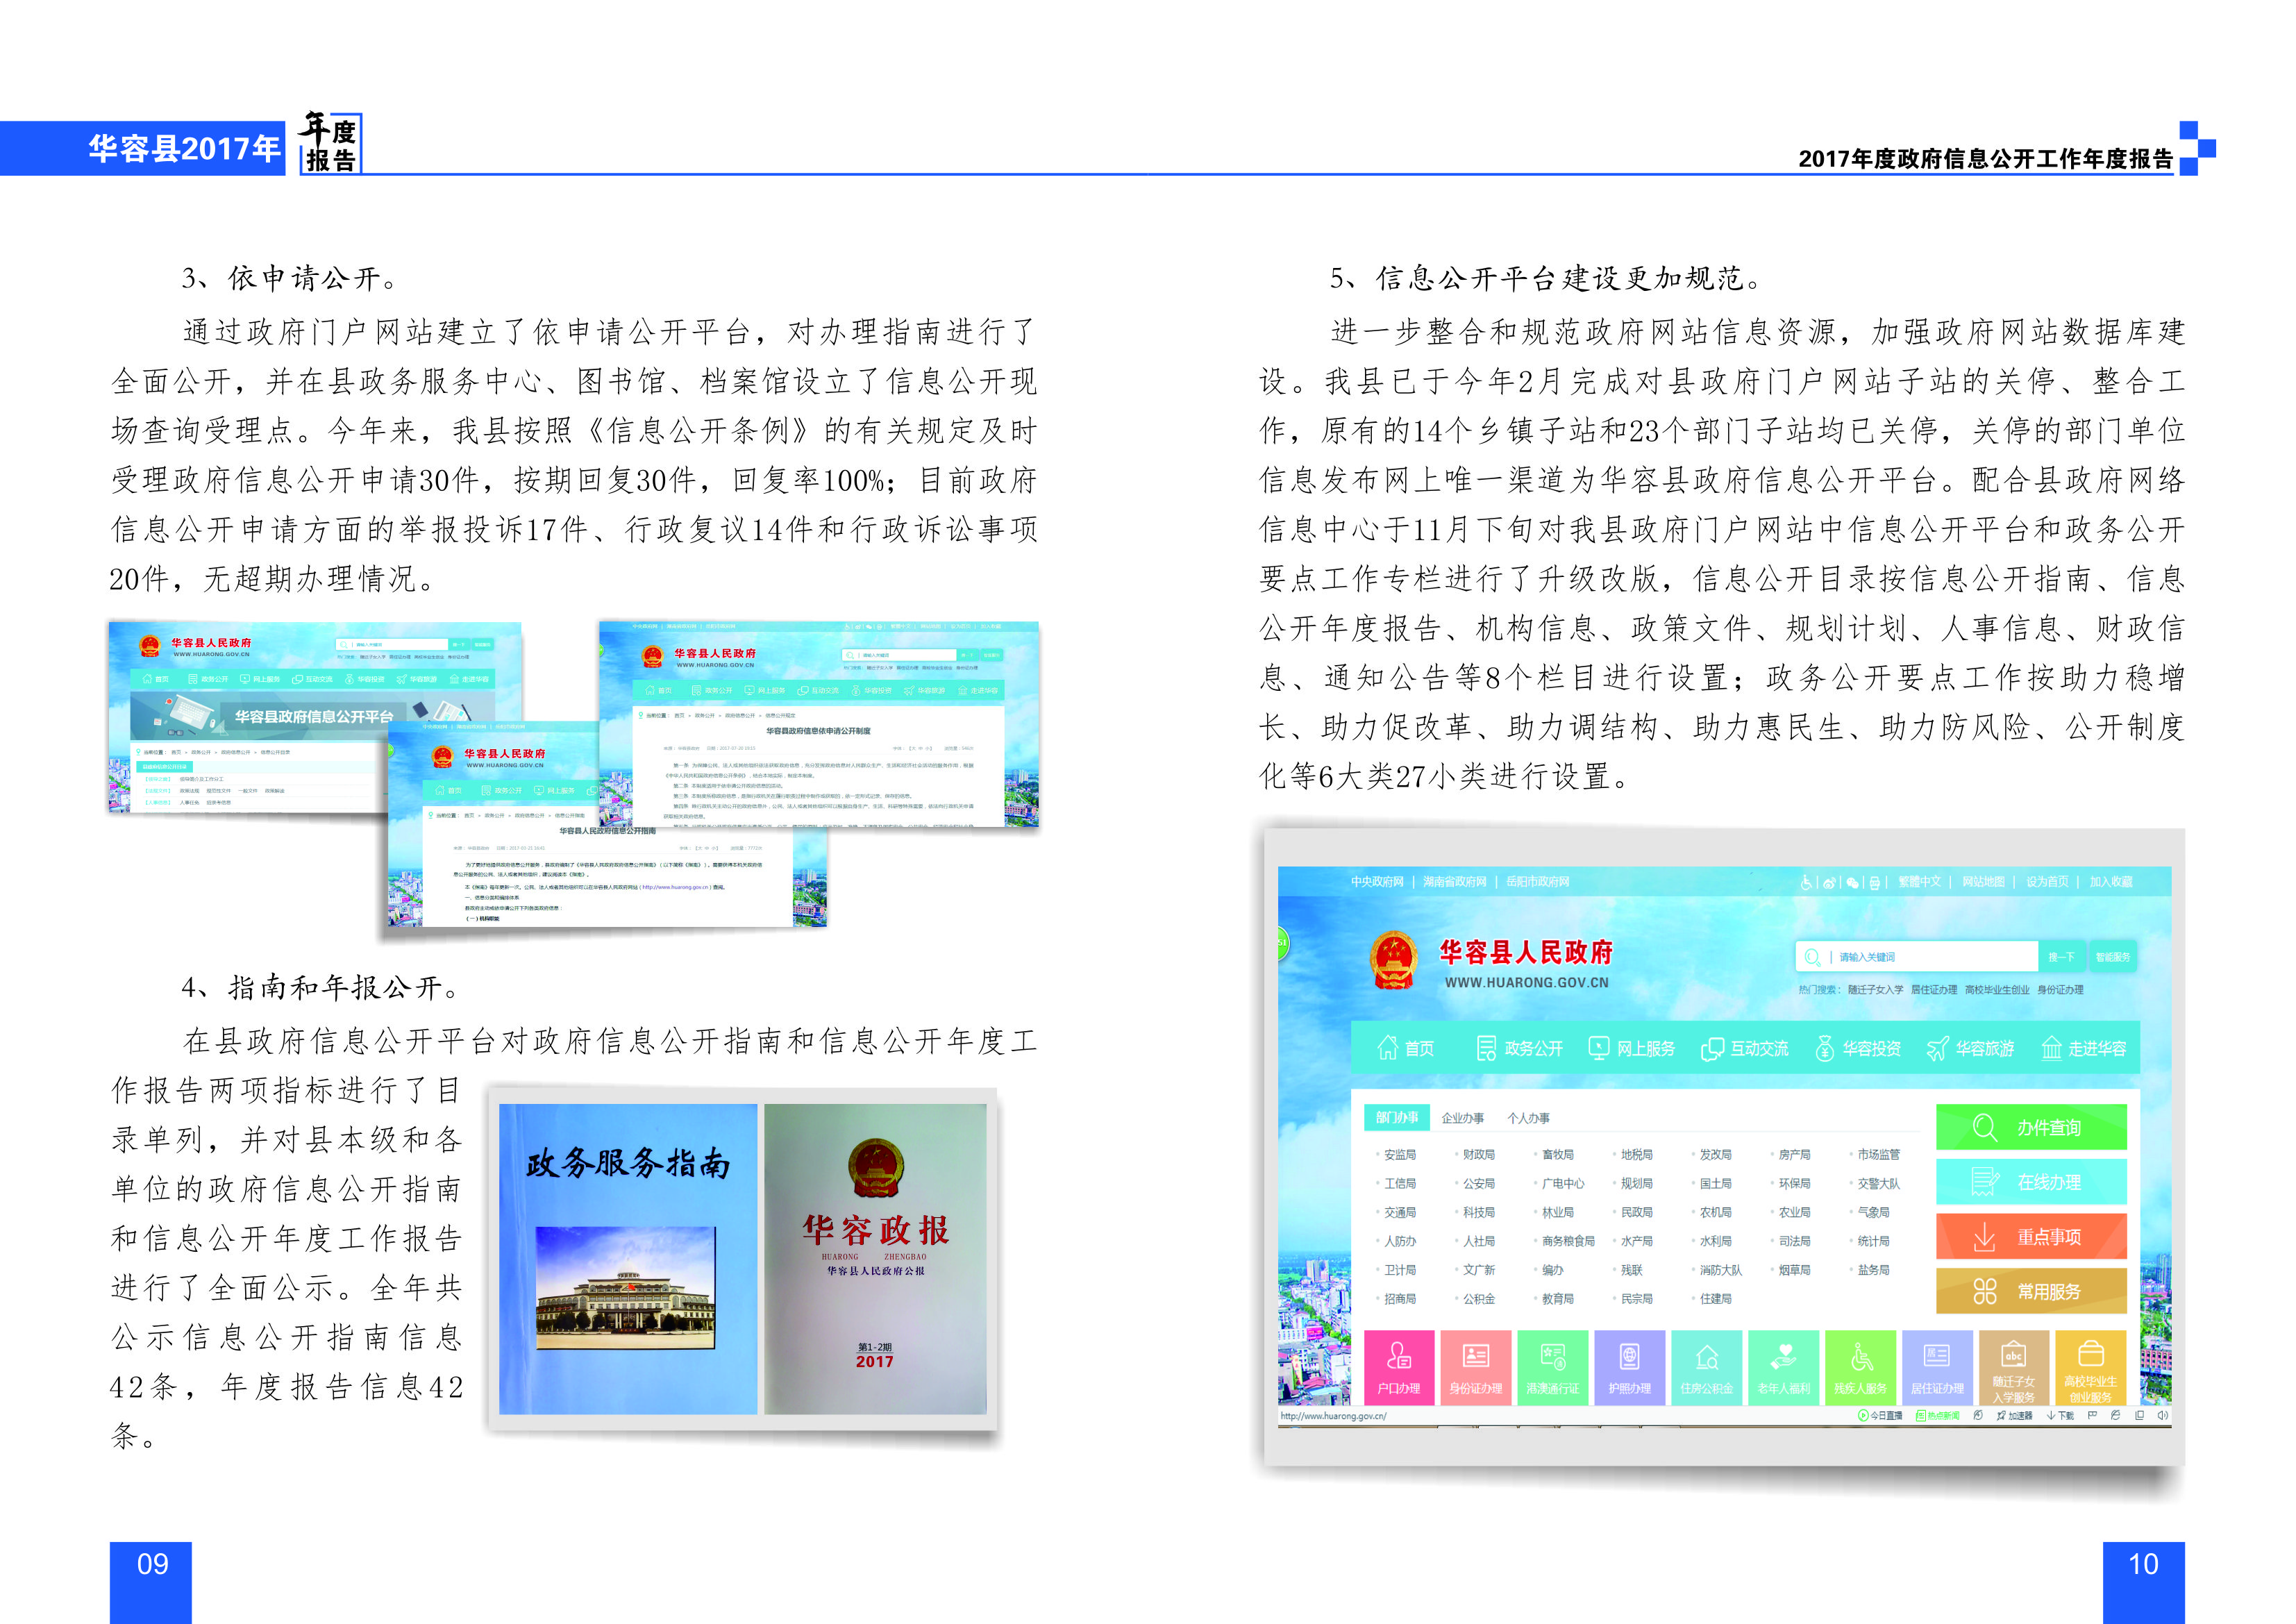Image resolution: width=2296 pixels, height=1624 pixels.
Task: Open the 户口办理 service tile
Action: pyautogui.click(x=1399, y=1367)
